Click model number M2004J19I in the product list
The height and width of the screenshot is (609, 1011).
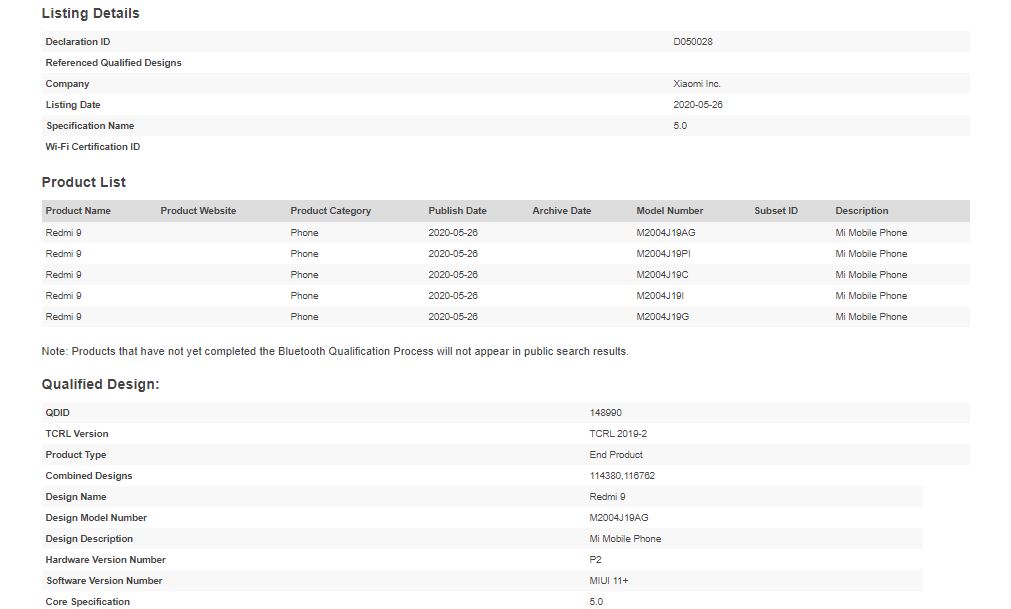coord(661,296)
